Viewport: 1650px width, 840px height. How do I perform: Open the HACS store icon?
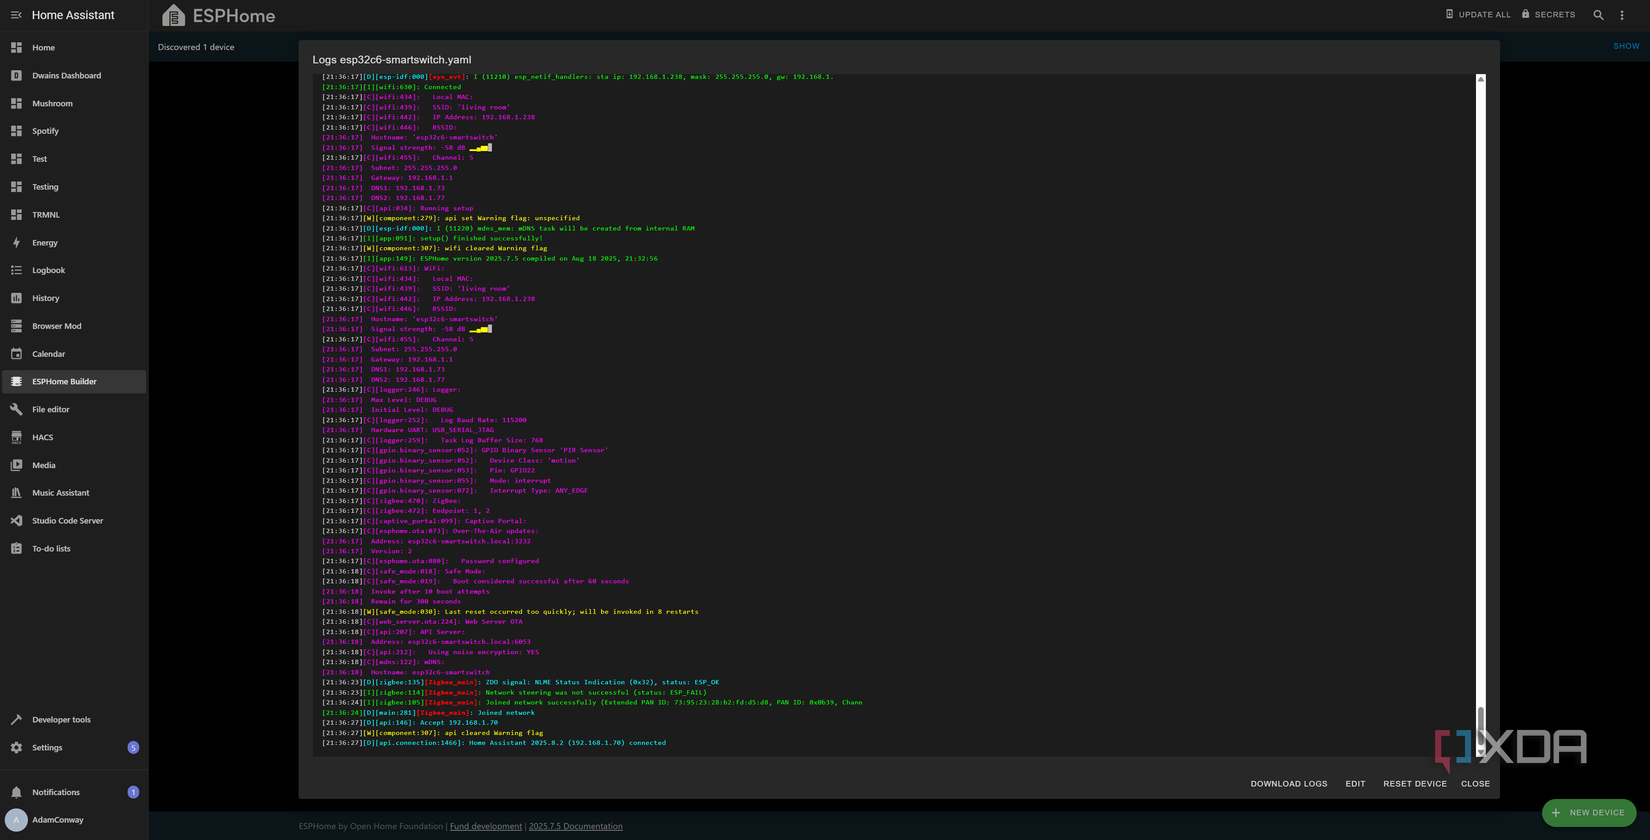point(16,437)
